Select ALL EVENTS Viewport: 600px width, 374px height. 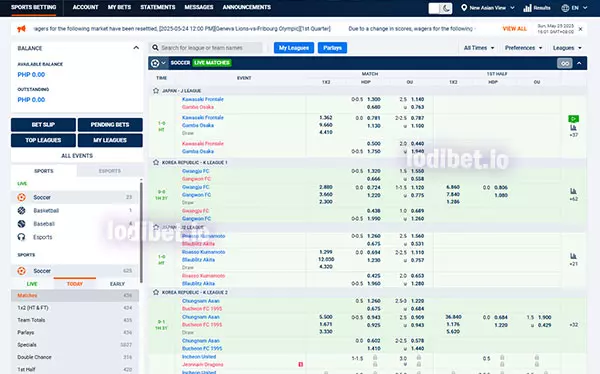click(x=77, y=156)
